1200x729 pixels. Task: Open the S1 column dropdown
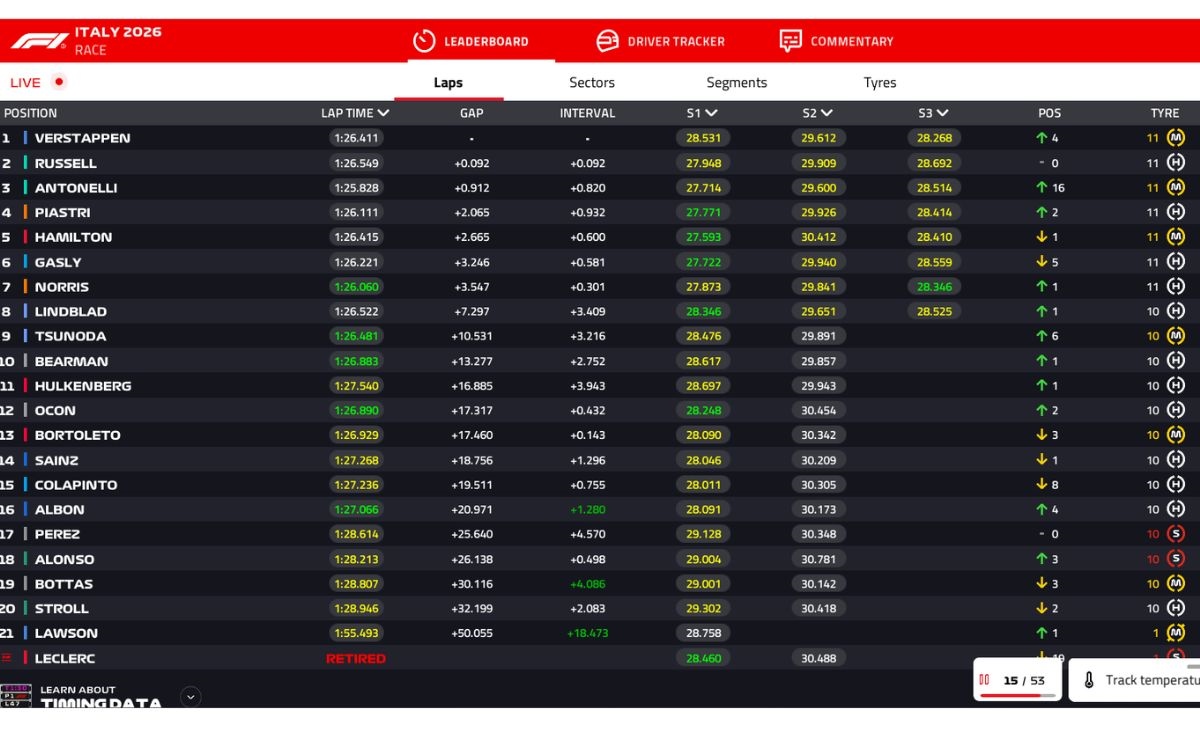click(711, 114)
